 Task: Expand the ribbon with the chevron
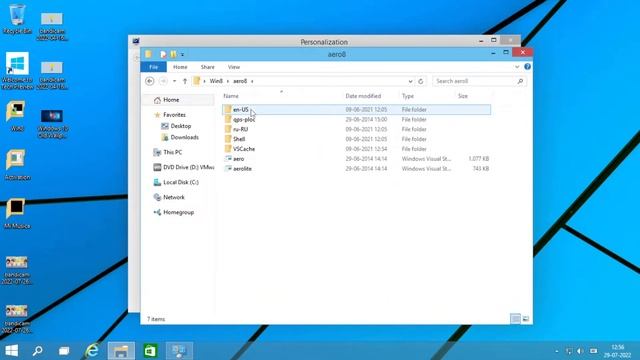pyautogui.click(x=517, y=67)
